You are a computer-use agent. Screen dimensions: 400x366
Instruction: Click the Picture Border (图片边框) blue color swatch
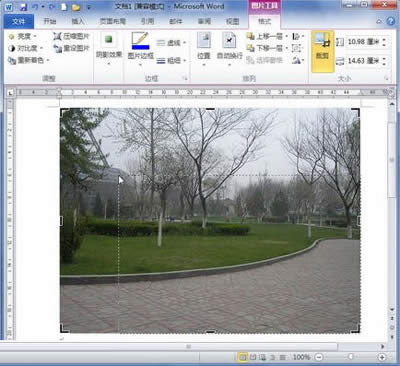tap(140, 47)
